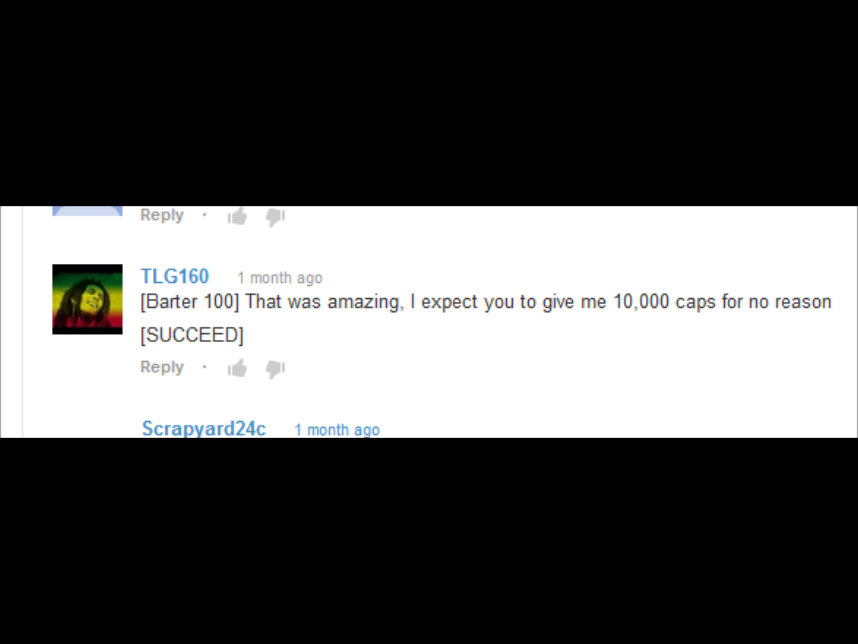Open the TLG160 user profile link

point(175,276)
